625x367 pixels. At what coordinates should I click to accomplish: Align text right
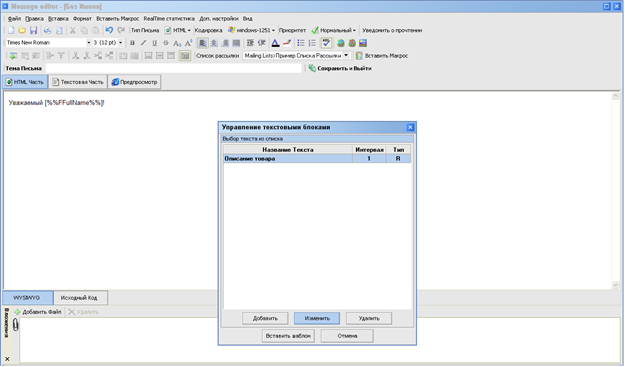pos(225,43)
